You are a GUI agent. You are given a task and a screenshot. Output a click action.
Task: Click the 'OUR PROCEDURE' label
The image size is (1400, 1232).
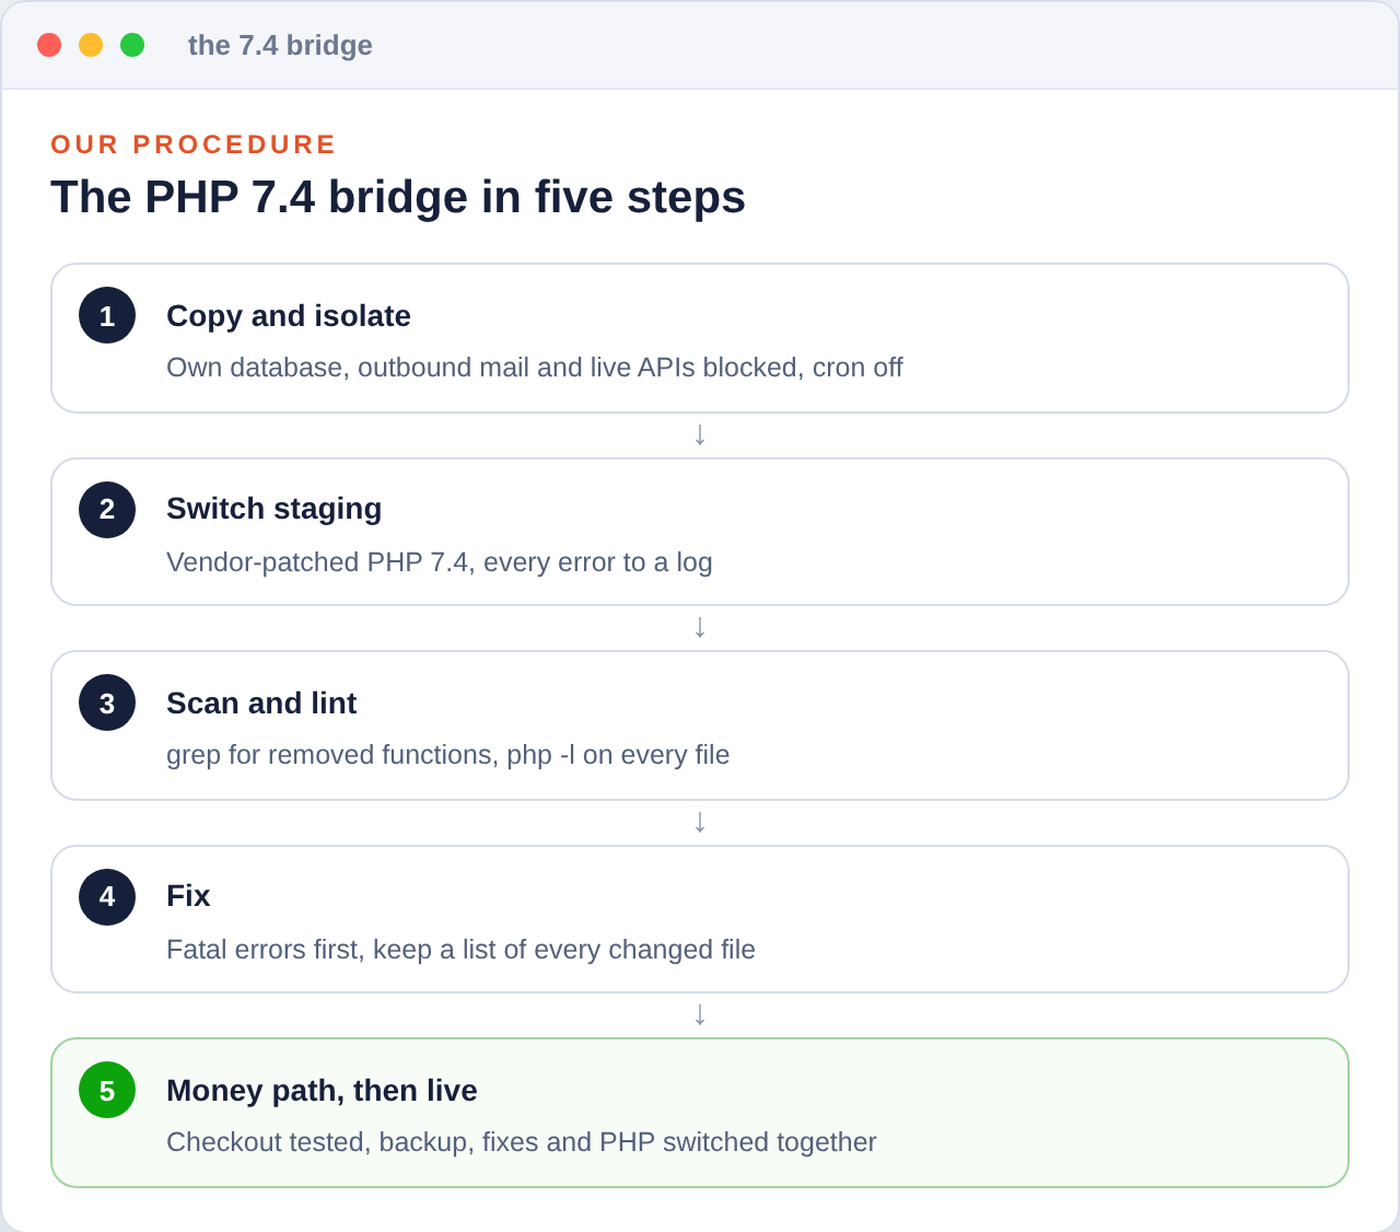(x=193, y=144)
